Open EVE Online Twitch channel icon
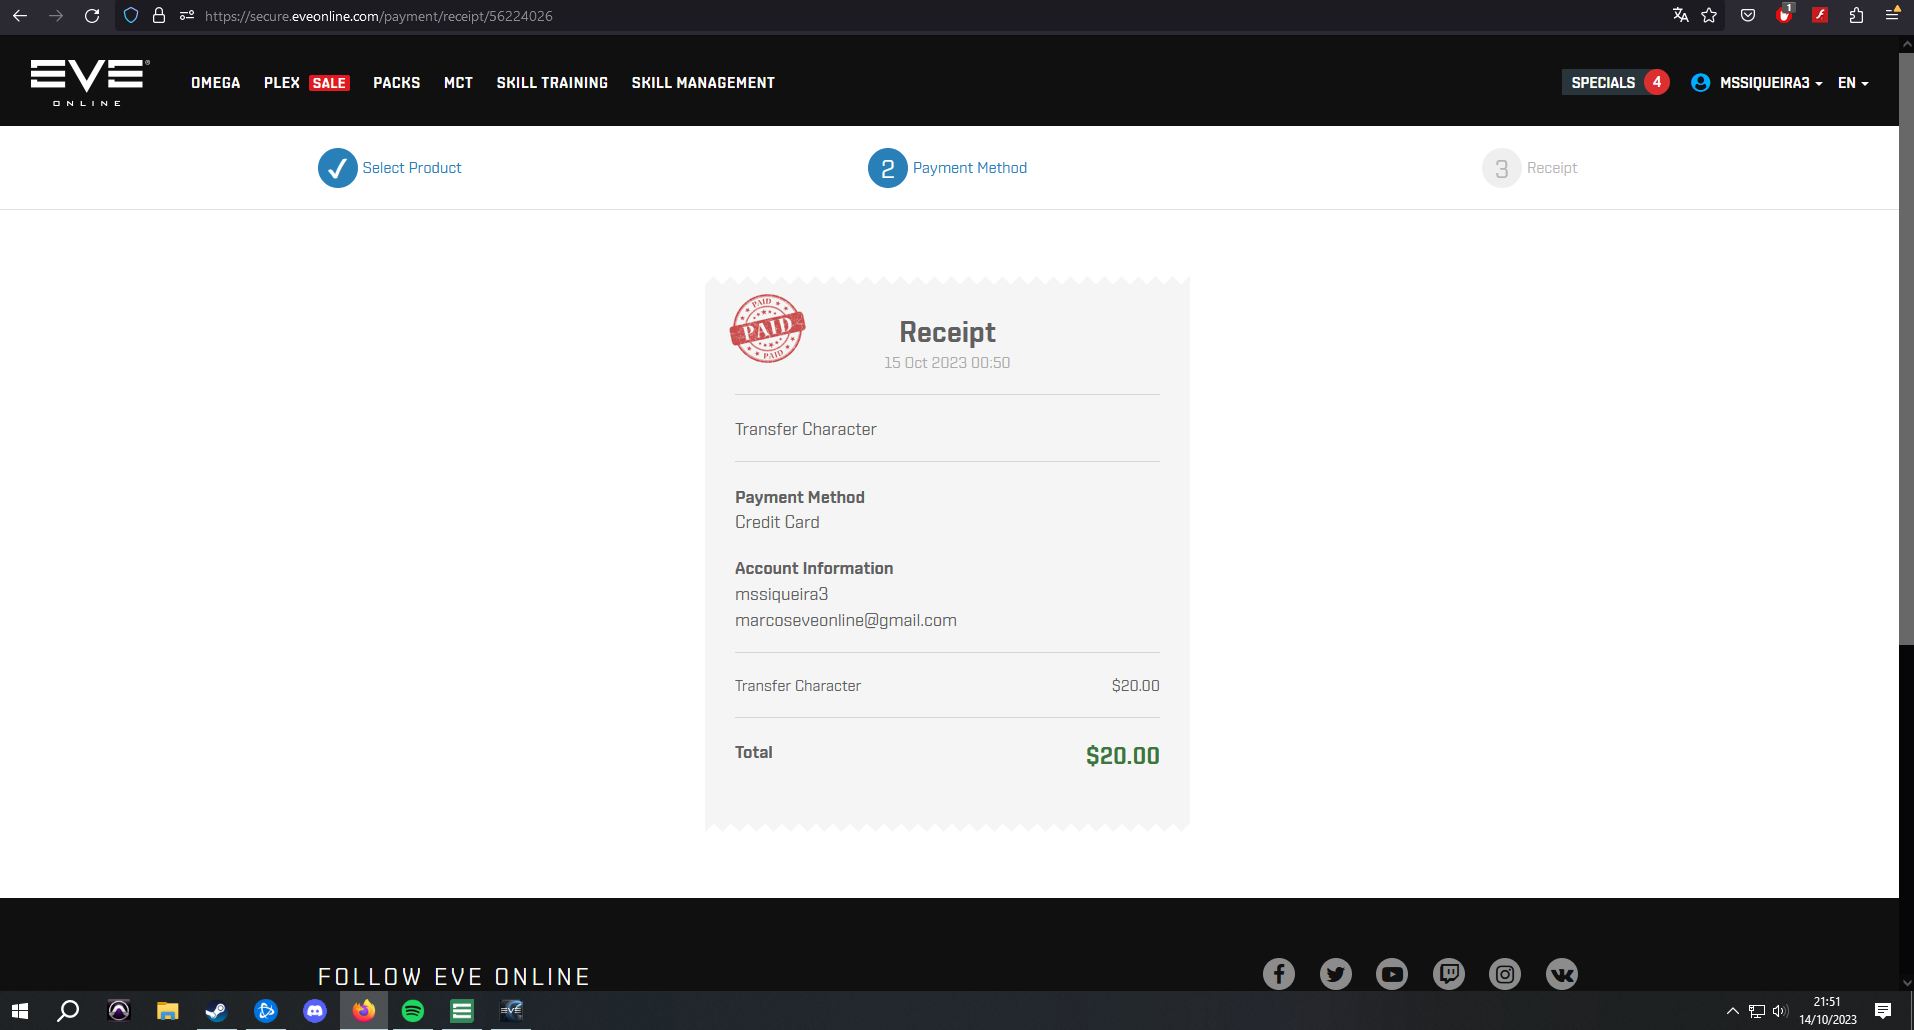Screen dimensions: 1914x1030 [x=1449, y=974]
